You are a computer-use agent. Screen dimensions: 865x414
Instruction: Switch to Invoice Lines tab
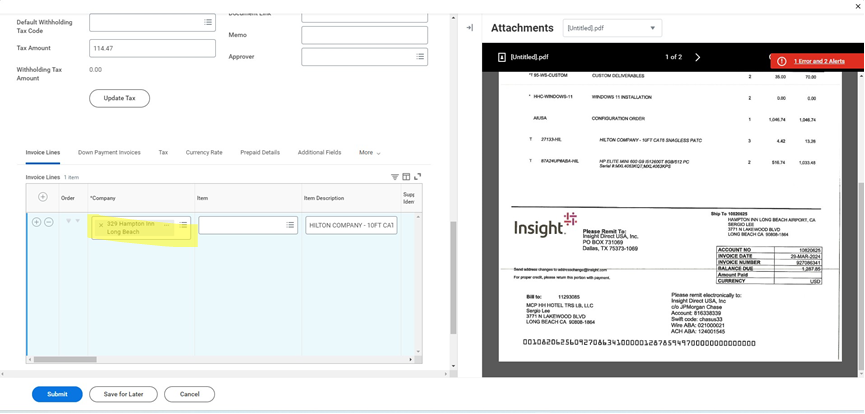42,152
